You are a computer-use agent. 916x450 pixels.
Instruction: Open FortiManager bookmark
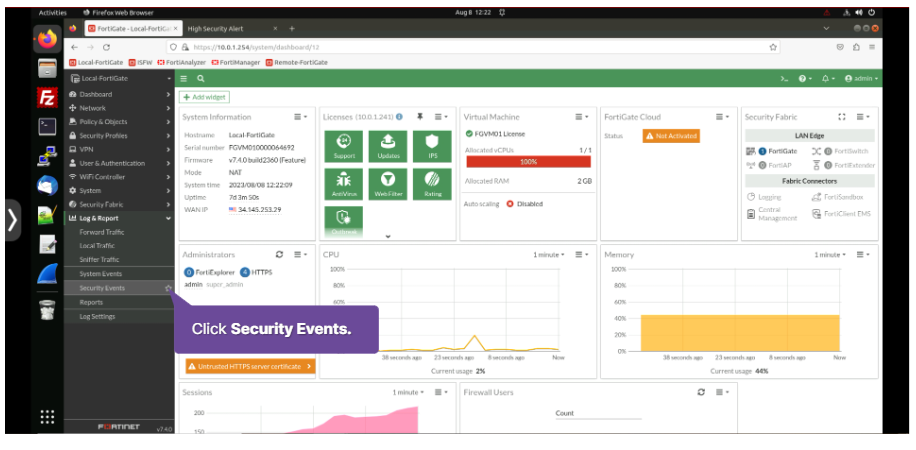[235, 62]
